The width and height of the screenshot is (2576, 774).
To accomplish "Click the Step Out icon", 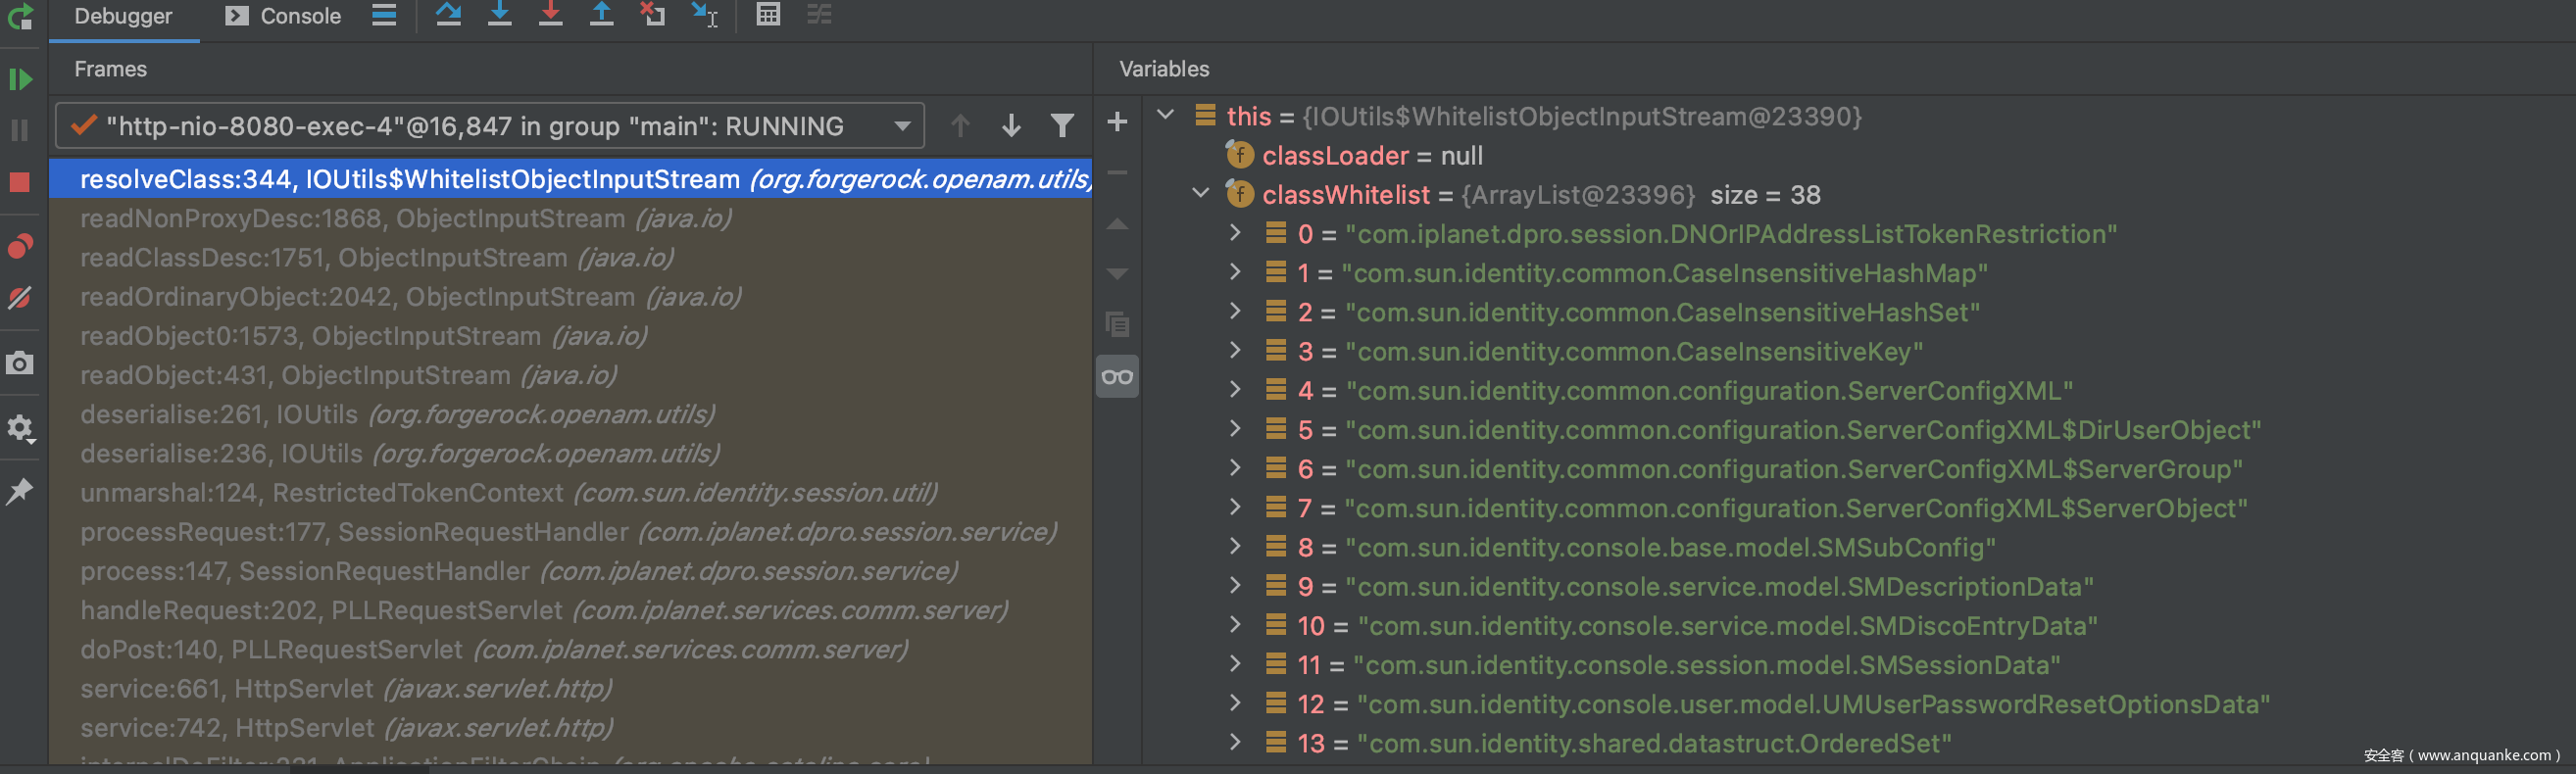I will [x=601, y=15].
